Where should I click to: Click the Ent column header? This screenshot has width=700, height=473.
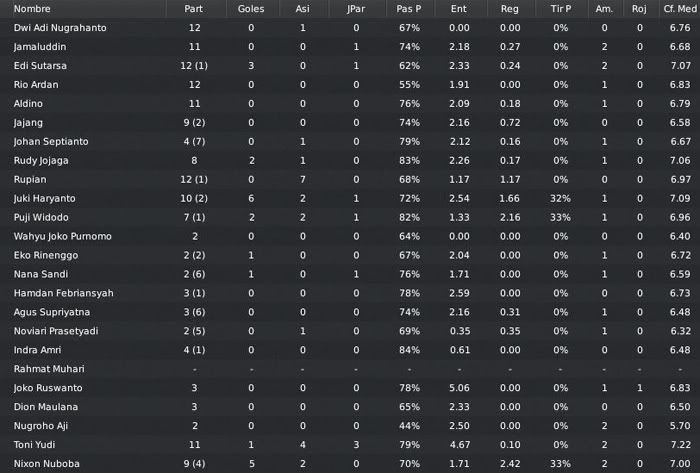[459, 9]
